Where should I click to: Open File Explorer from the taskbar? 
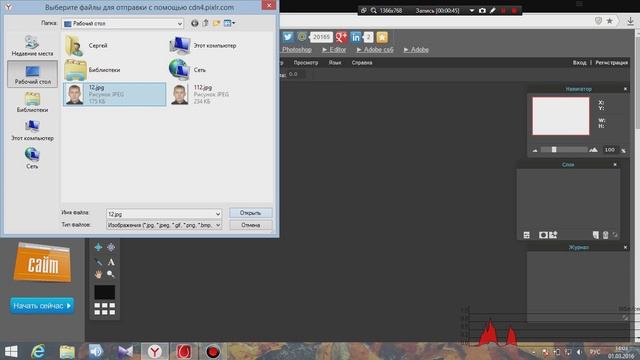tap(67, 351)
